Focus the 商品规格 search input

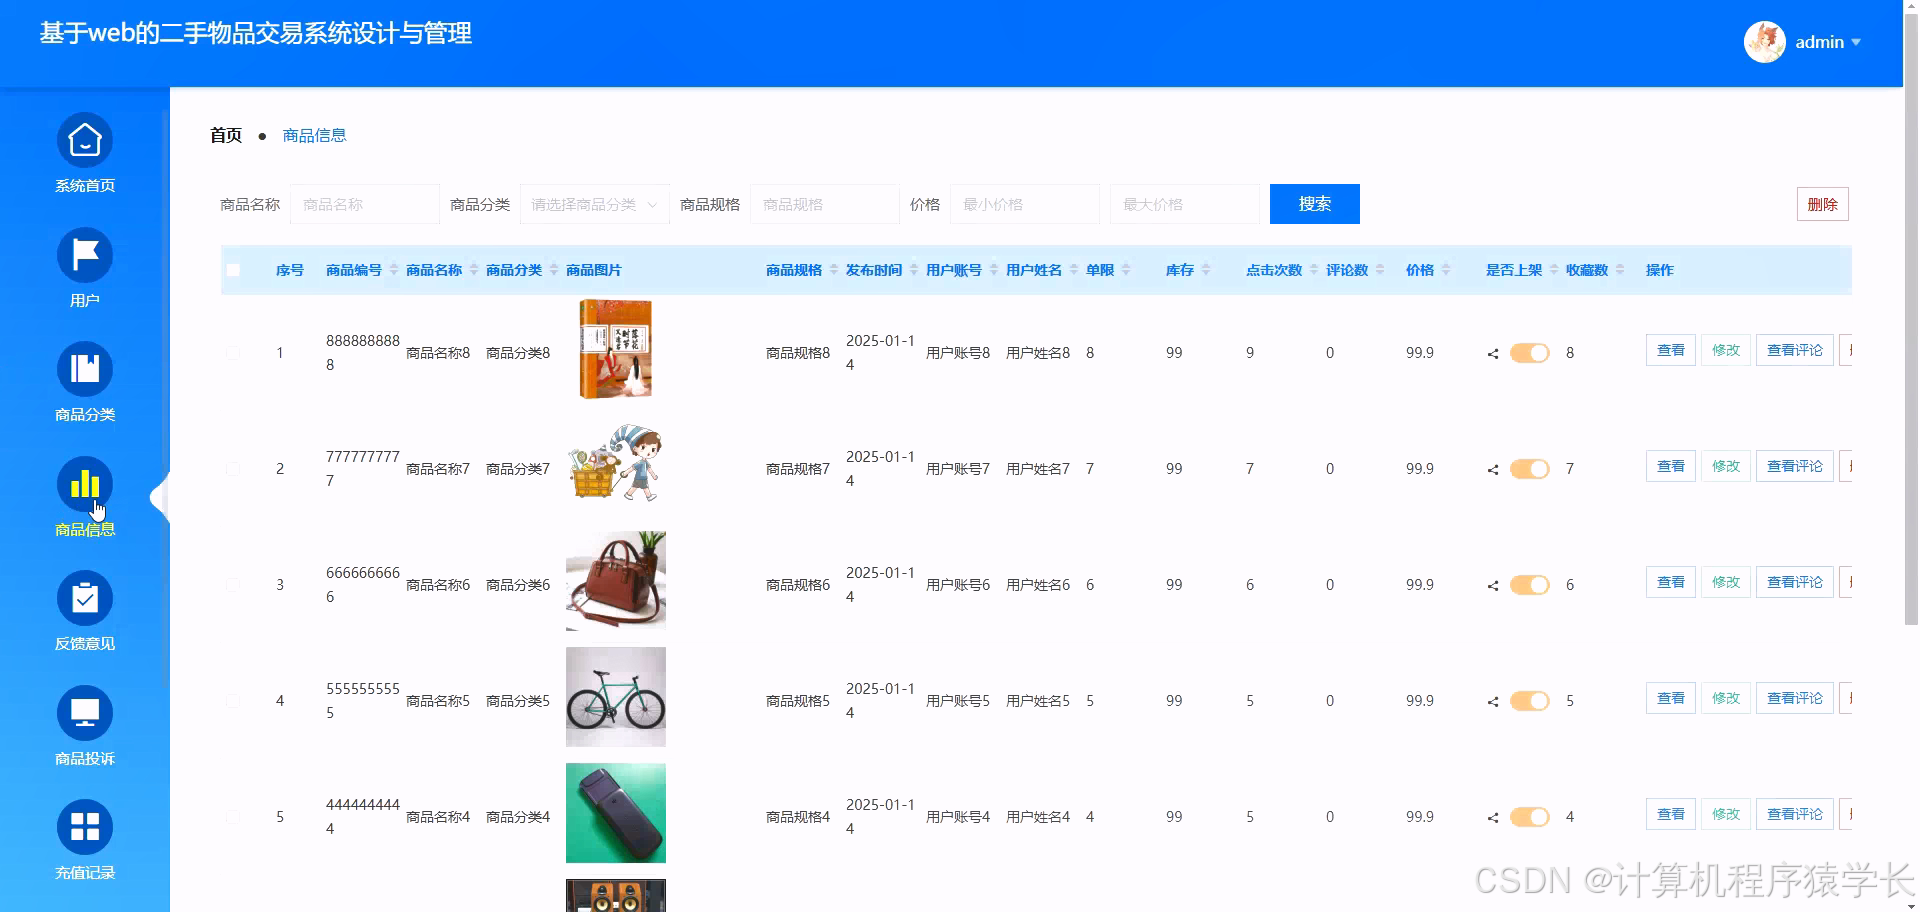coord(825,204)
